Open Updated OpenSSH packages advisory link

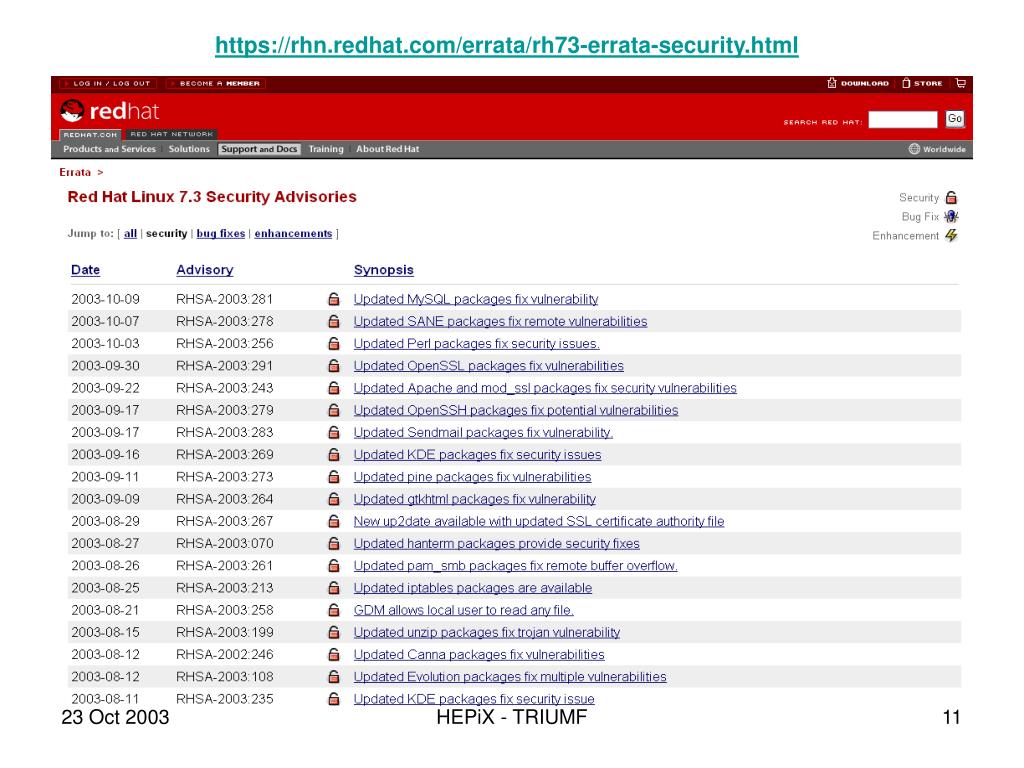[x=516, y=410]
